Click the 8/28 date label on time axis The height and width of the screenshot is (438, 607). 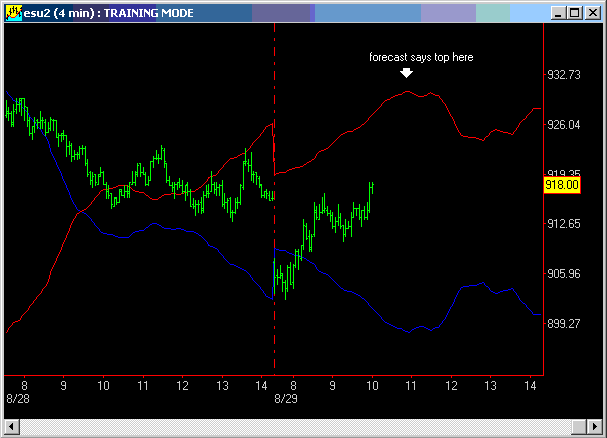coord(18,398)
